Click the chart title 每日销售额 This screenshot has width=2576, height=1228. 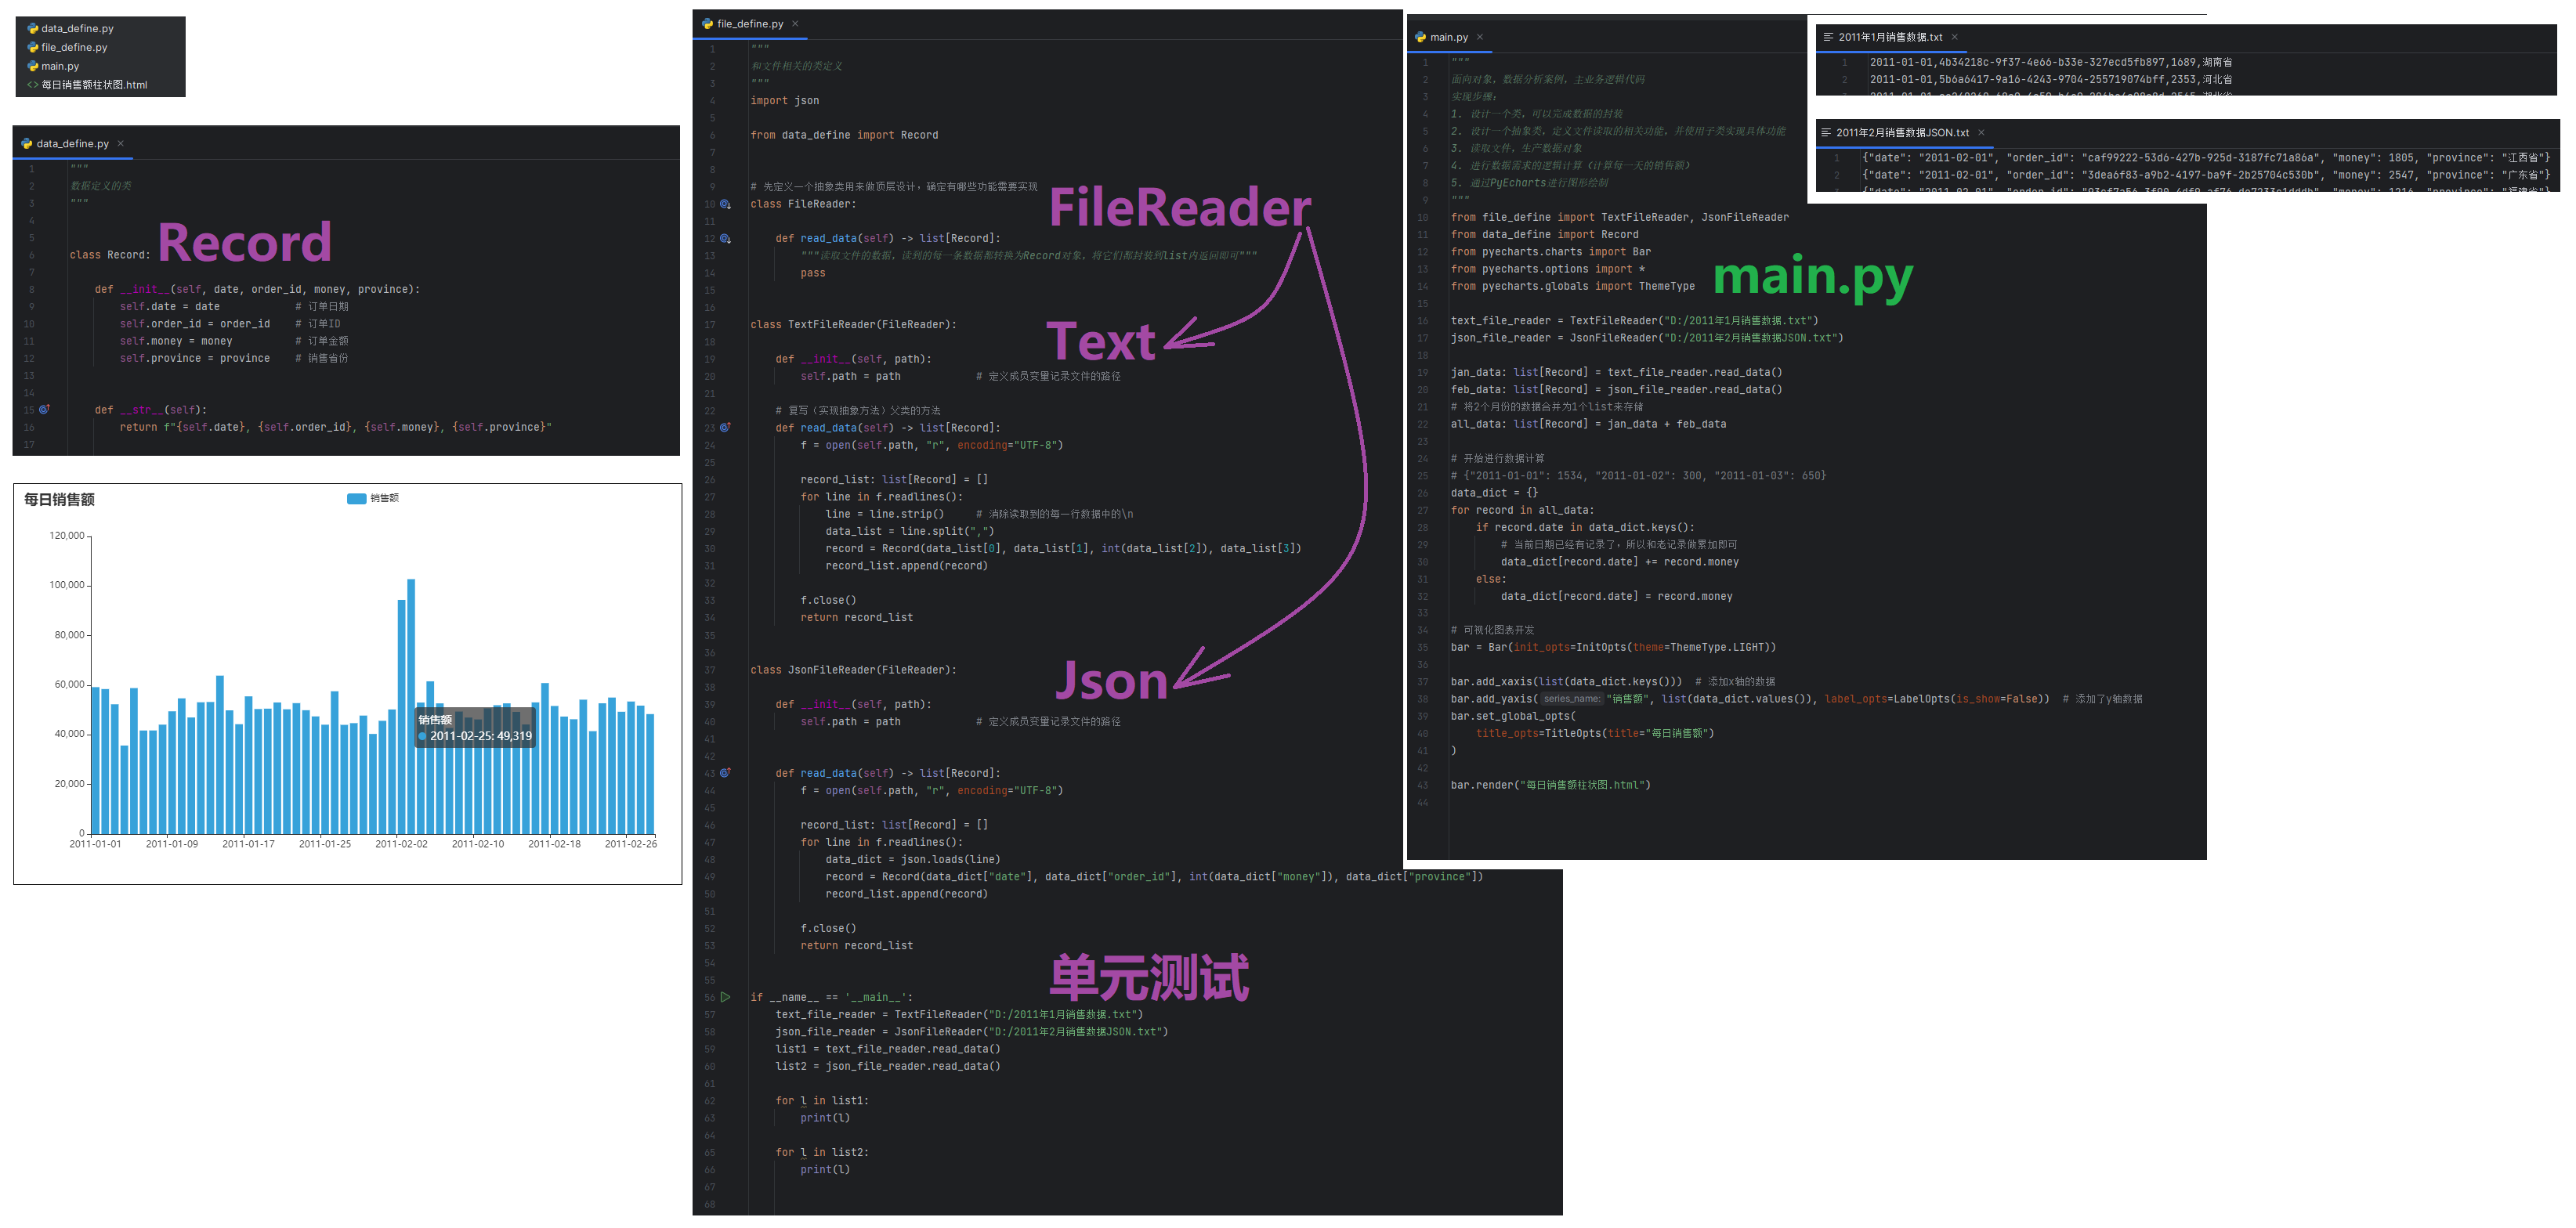[59, 500]
